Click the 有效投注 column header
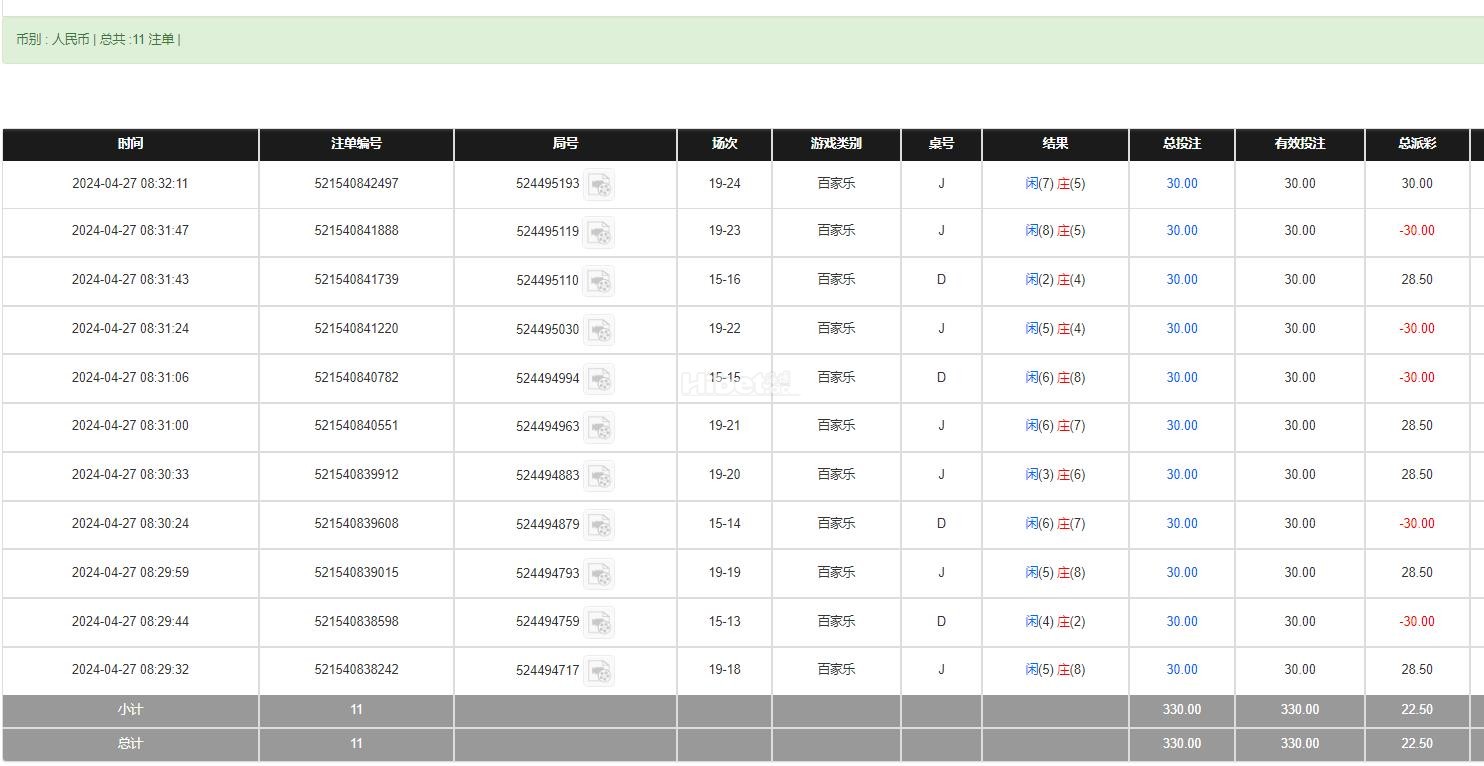The height and width of the screenshot is (766, 1484). [x=1300, y=144]
